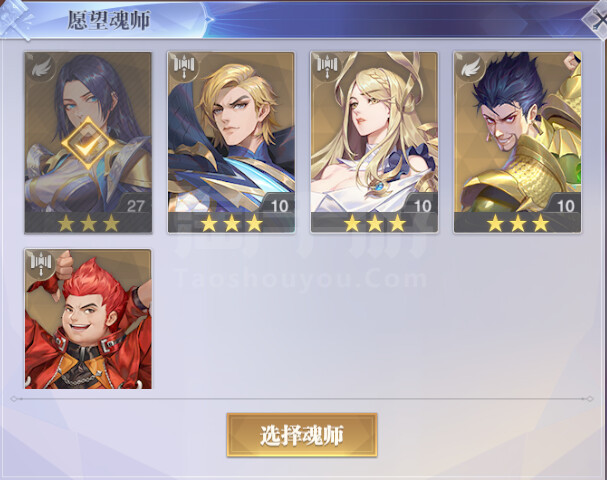The width and height of the screenshot is (607, 480).
Task: Click three-star rating under blonde woman card
Action: [374, 223]
